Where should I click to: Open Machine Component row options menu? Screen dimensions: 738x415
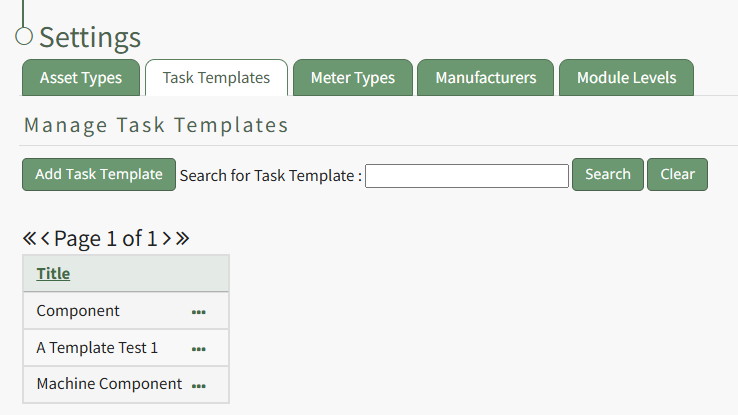pyautogui.click(x=198, y=385)
